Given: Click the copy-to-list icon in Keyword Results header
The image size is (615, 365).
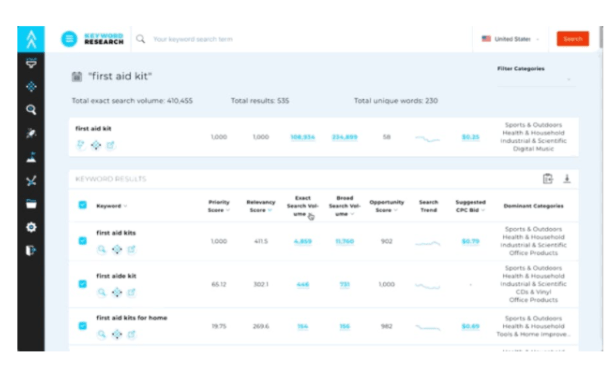Looking at the screenshot, I should click(548, 179).
